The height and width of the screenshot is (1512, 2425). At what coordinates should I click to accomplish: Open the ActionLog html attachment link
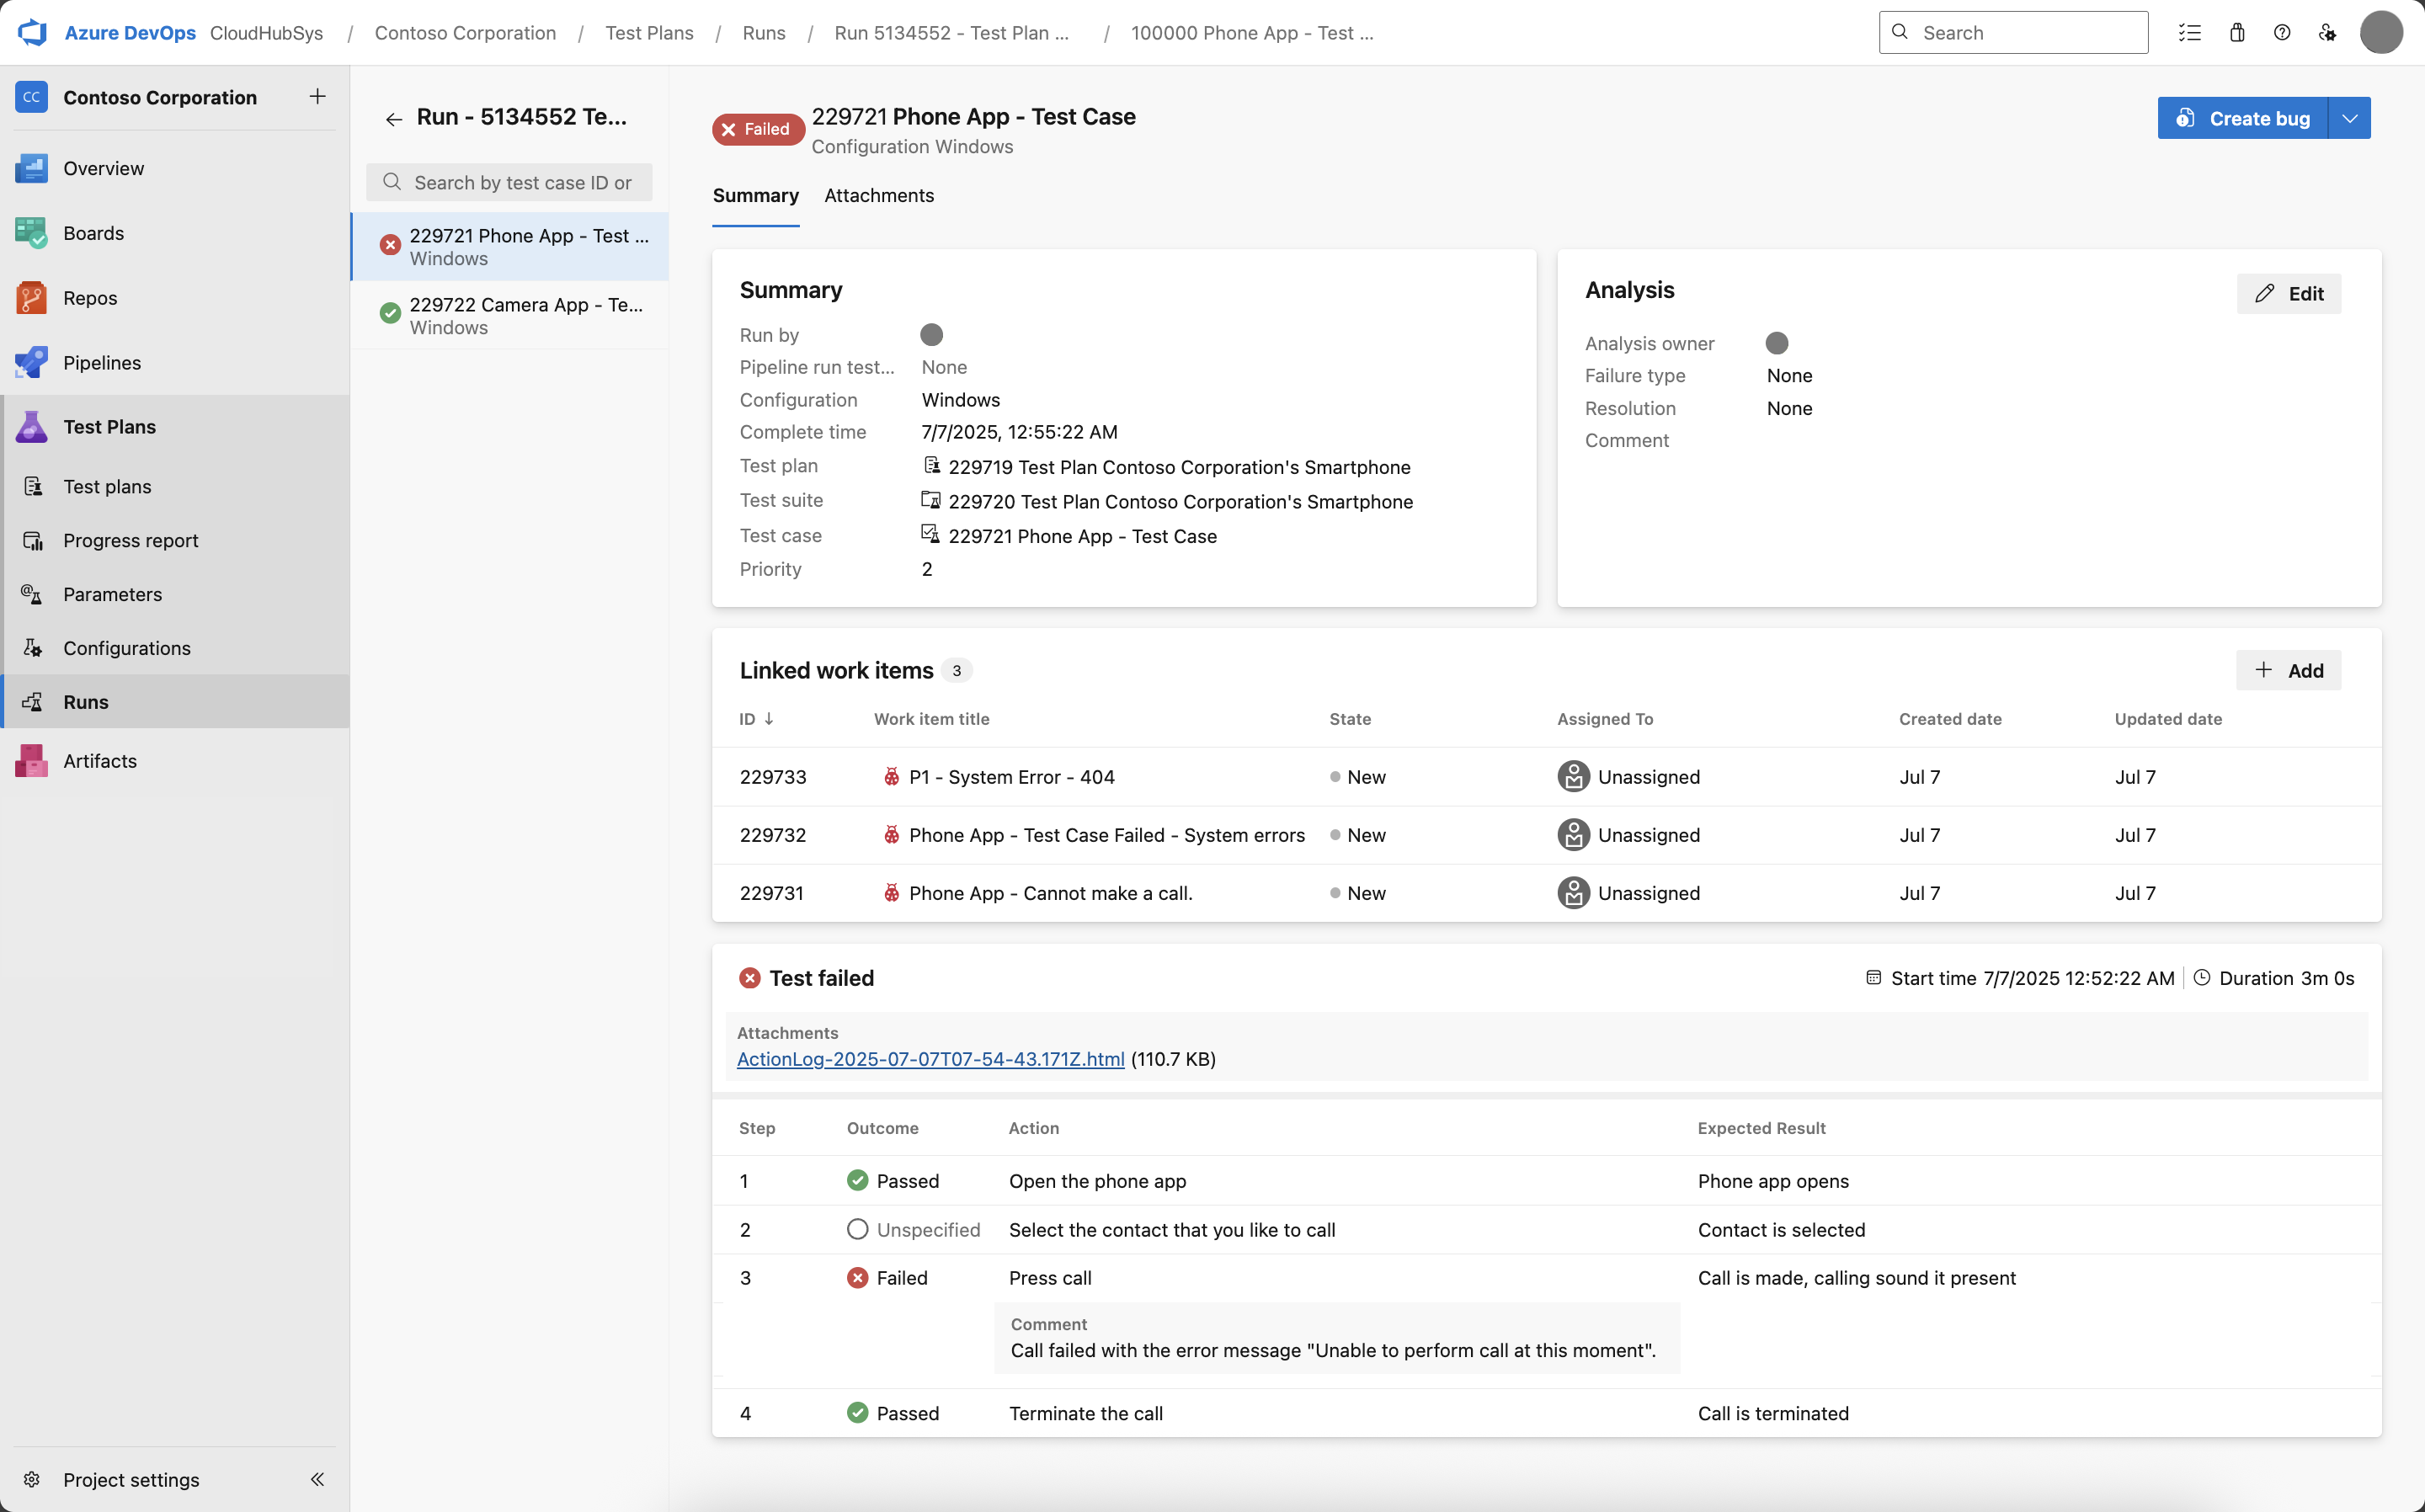click(x=930, y=1059)
